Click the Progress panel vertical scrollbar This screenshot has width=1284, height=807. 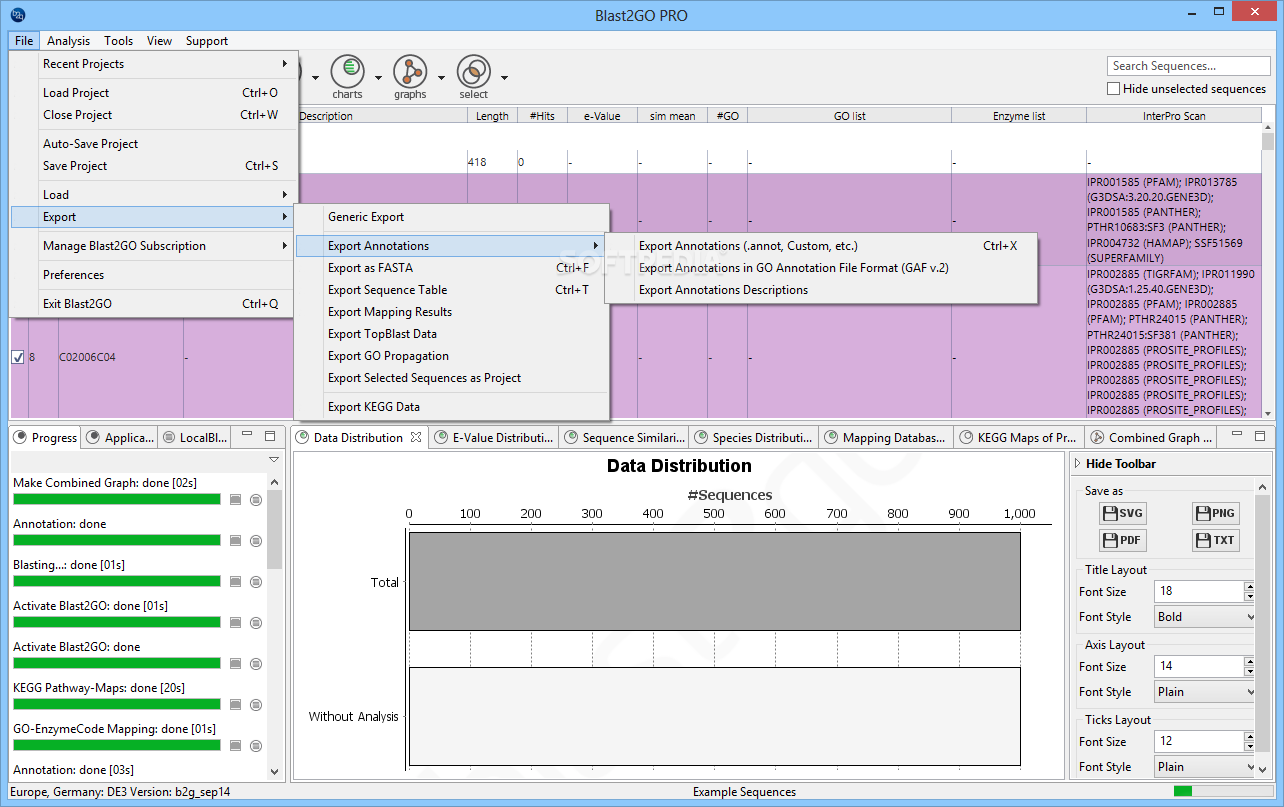(275, 625)
